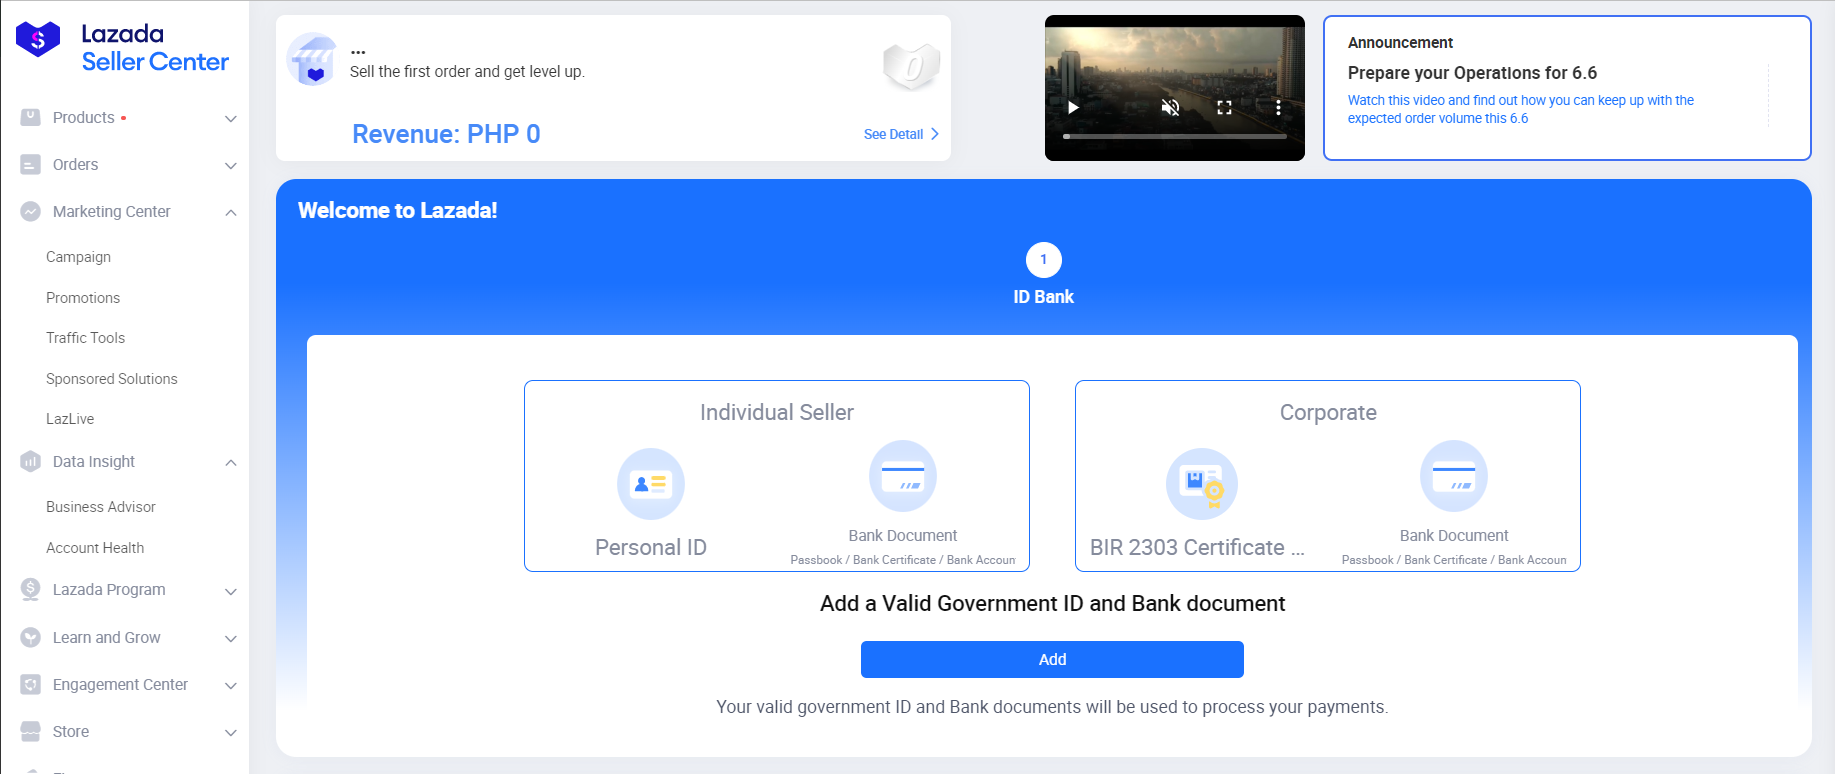Click the Engagement Center icon

point(31,685)
